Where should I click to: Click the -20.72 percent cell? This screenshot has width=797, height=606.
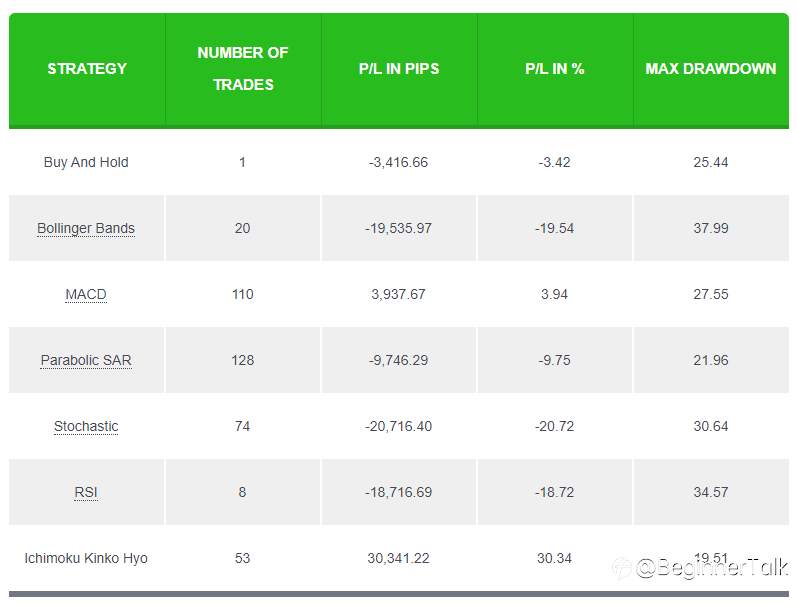click(x=555, y=426)
